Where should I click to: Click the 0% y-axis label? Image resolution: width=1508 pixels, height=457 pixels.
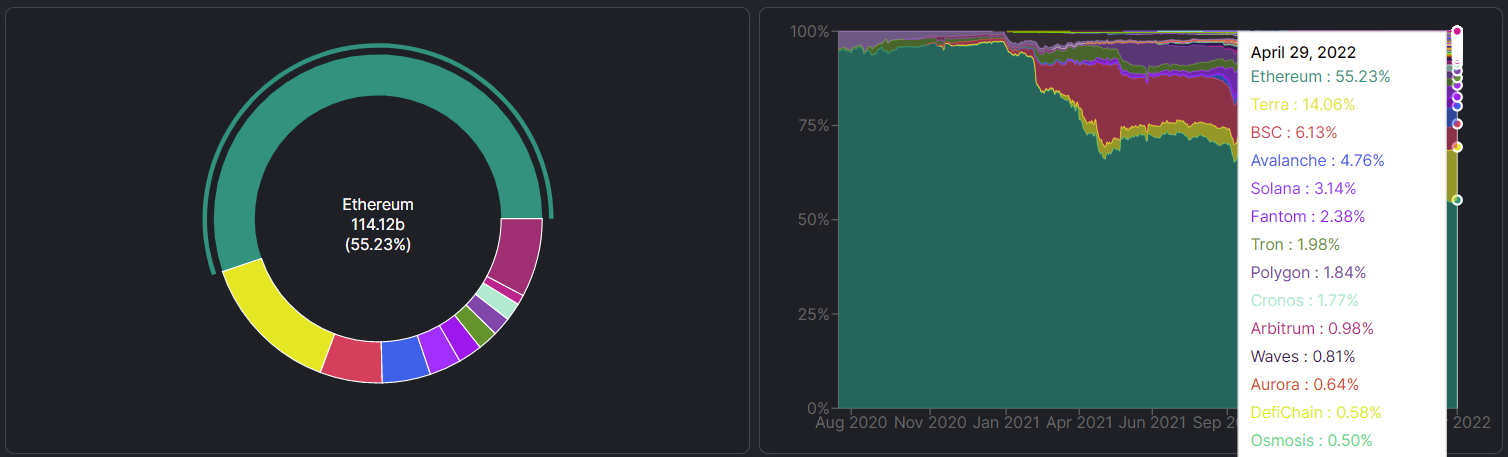[x=817, y=408]
